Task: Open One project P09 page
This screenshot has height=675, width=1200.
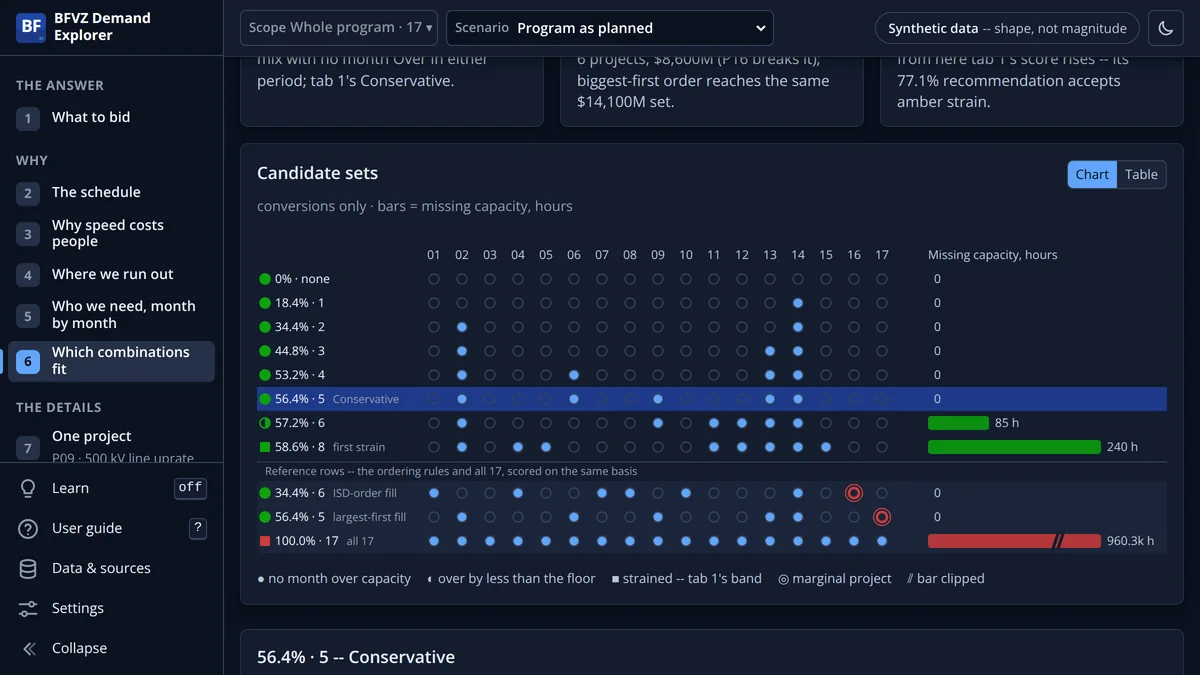Action: pos(111,445)
